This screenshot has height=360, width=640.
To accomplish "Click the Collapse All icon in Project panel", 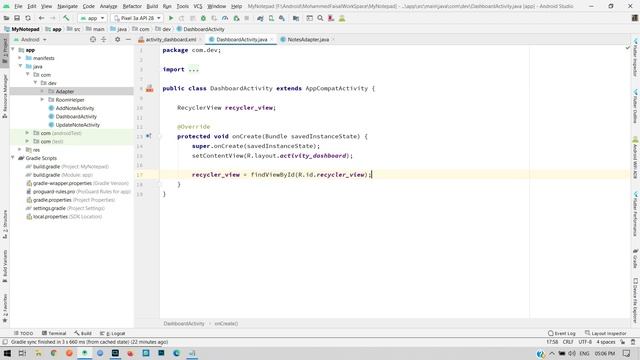I will pyautogui.click(x=104, y=40).
